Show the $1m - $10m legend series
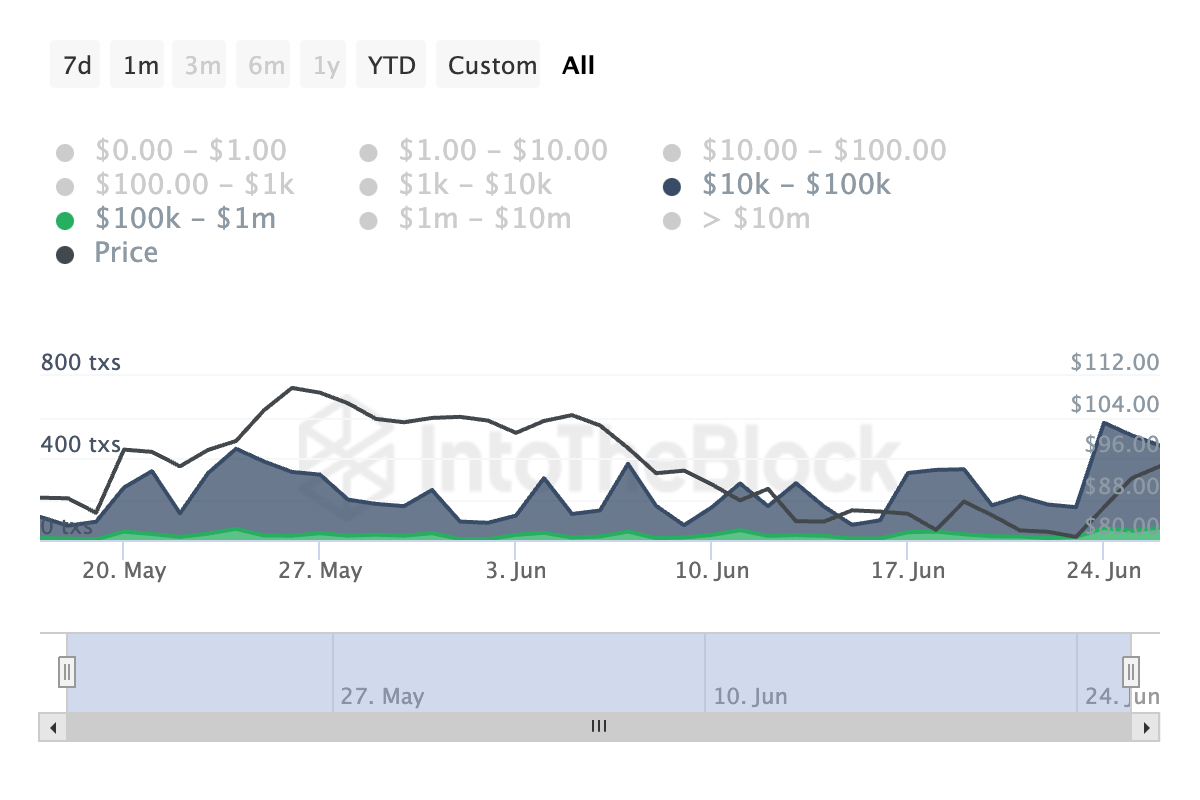Image resolution: width=1200 pixels, height=800 pixels. [368, 221]
